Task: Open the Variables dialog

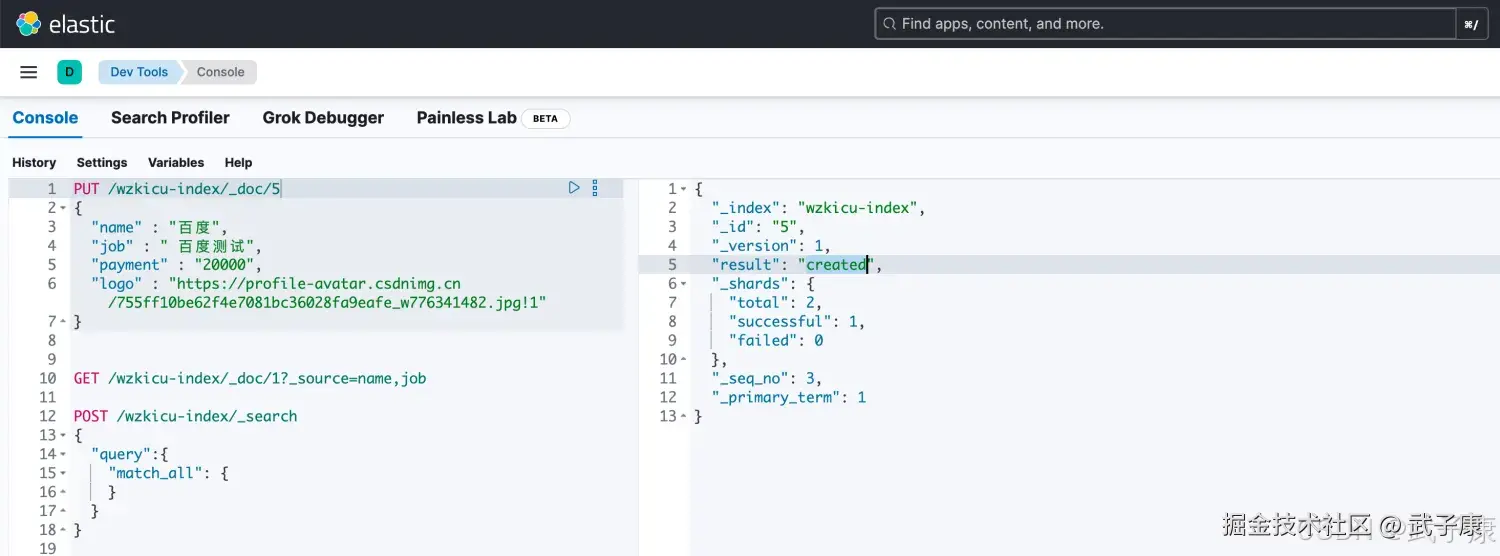Action: (x=176, y=162)
